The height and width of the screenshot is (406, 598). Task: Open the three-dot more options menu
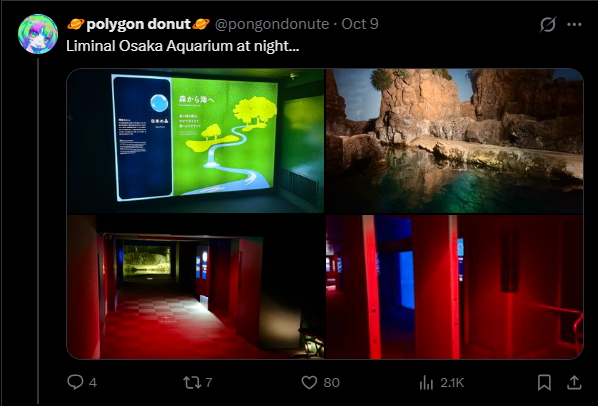tap(574, 24)
